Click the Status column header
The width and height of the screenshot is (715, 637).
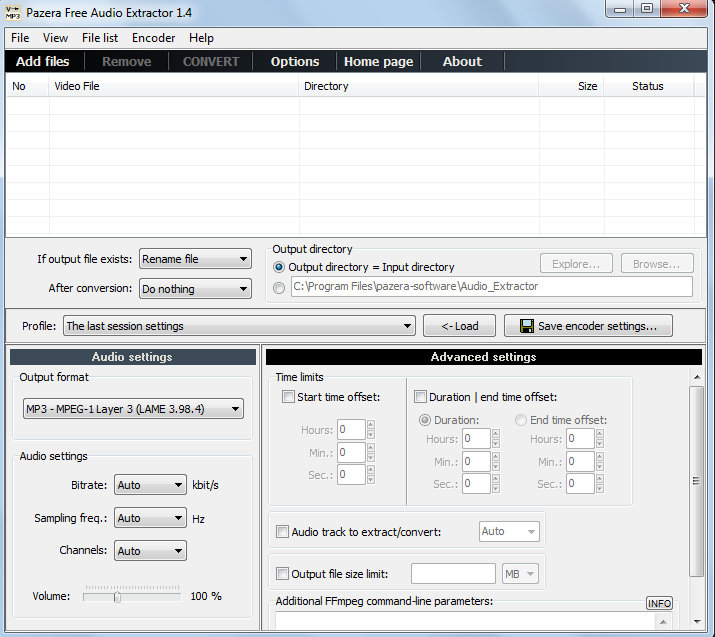point(648,86)
